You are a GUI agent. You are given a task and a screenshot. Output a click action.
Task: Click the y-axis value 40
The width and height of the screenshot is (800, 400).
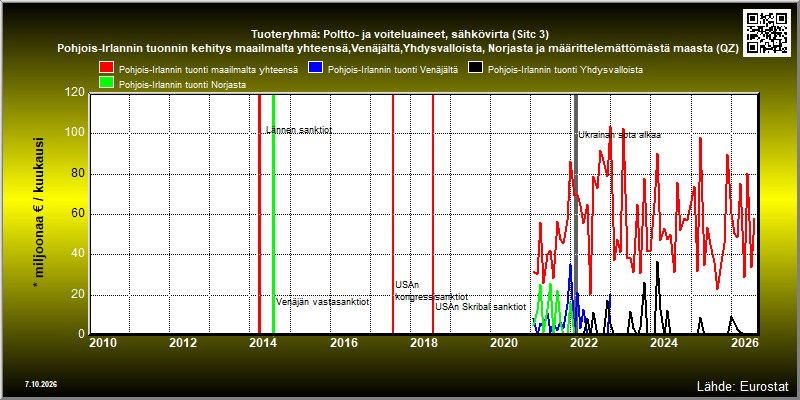click(x=79, y=254)
